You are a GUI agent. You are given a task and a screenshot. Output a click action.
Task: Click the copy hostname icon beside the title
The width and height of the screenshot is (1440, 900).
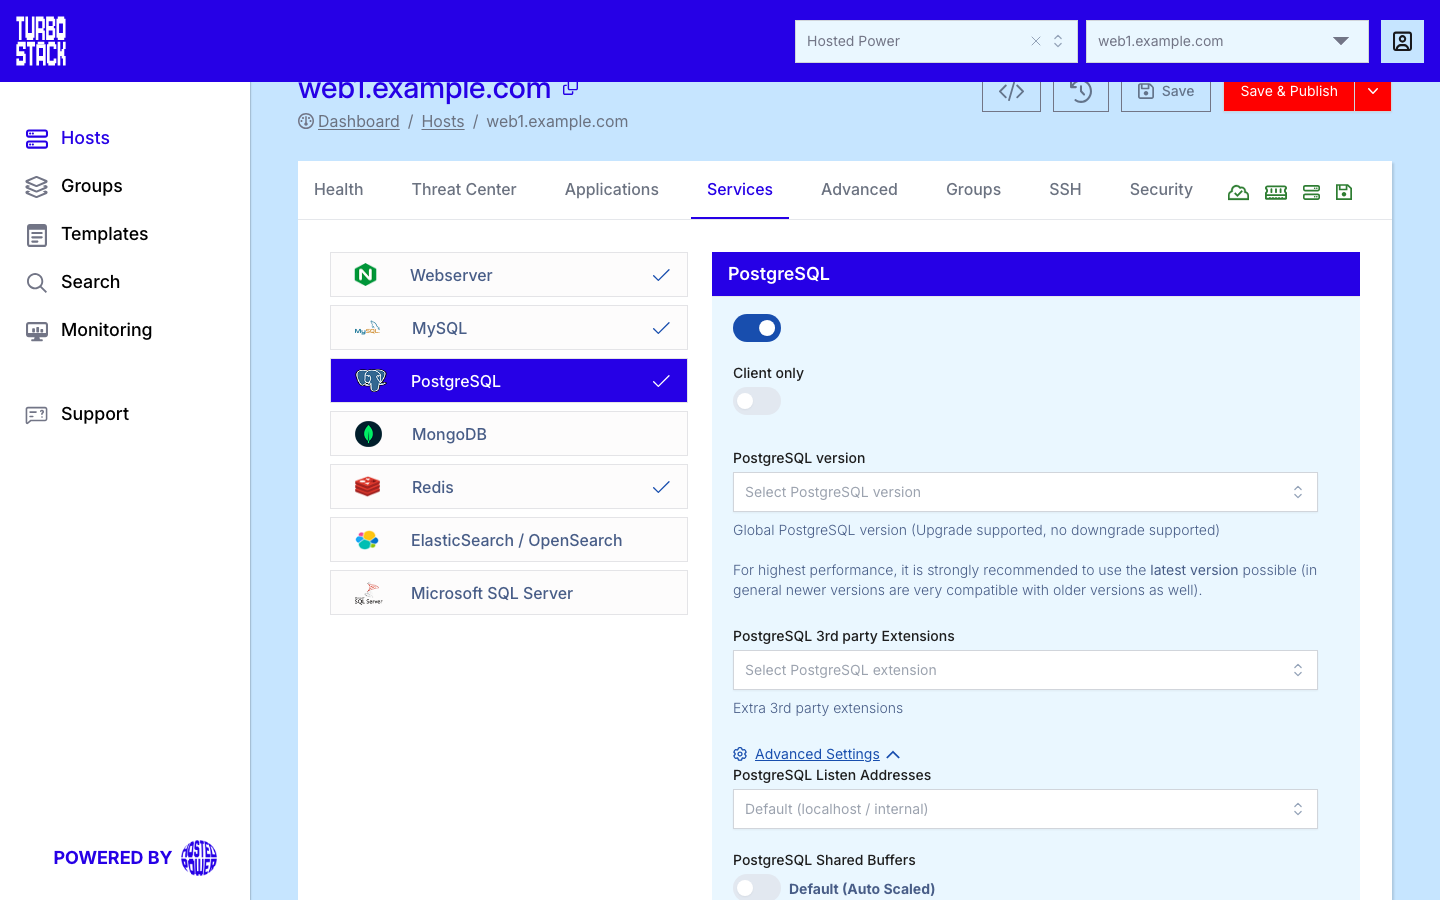point(570,88)
